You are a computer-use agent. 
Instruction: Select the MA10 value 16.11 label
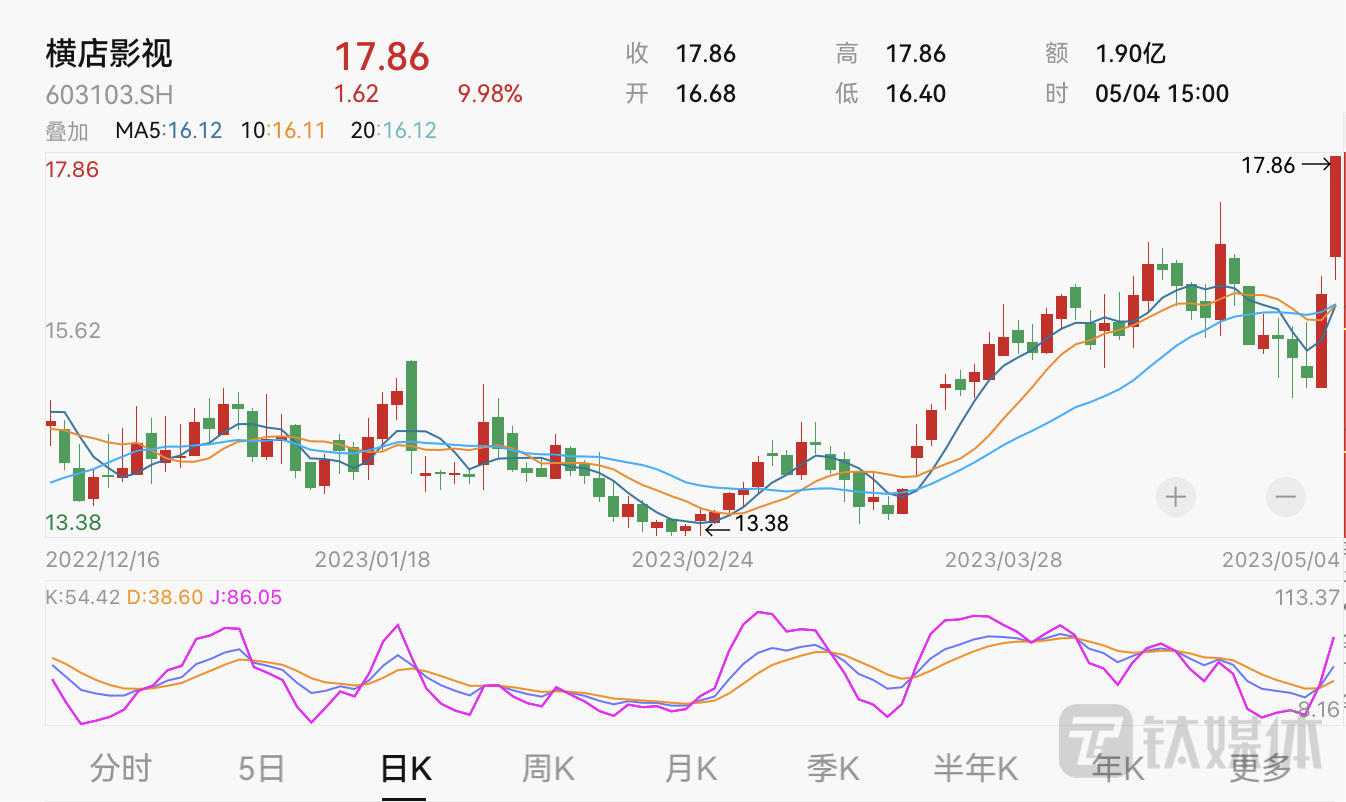tap(286, 131)
